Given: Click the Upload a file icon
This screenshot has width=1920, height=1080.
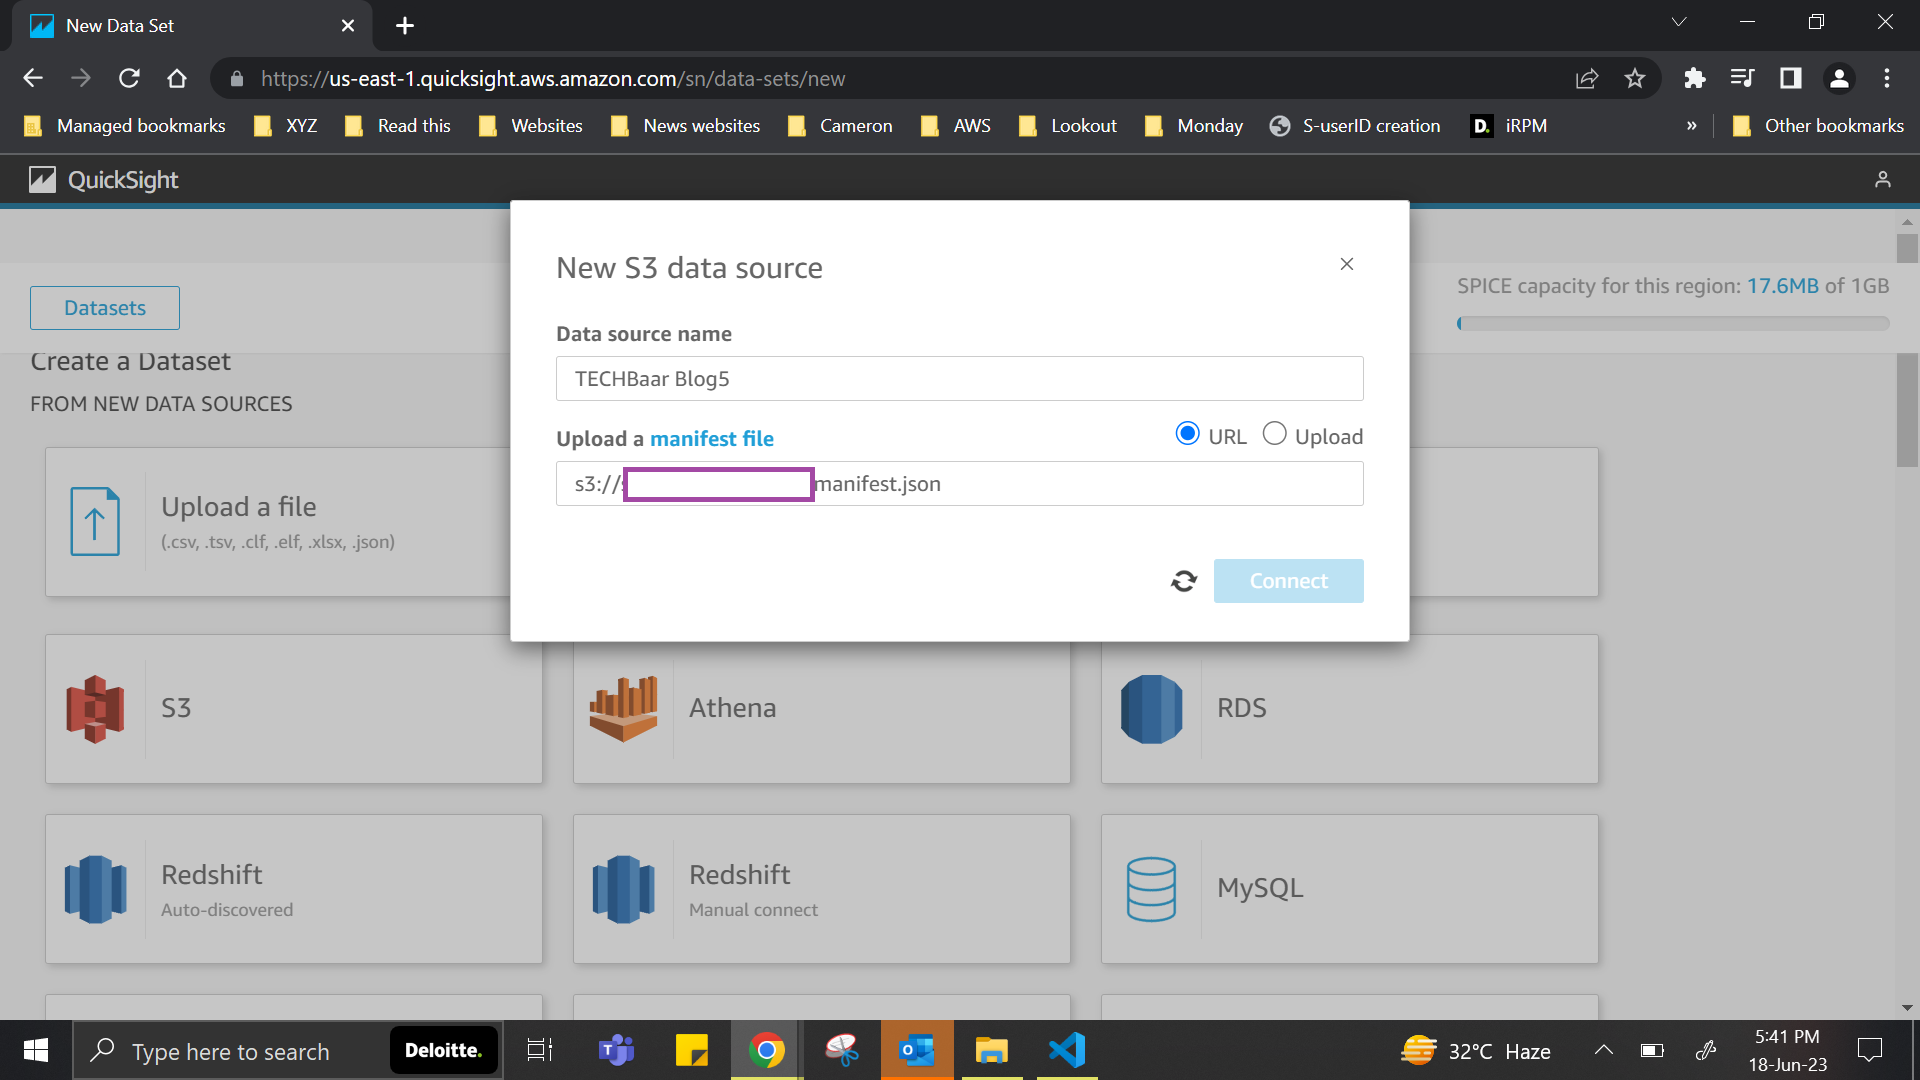Looking at the screenshot, I should pyautogui.click(x=95, y=521).
